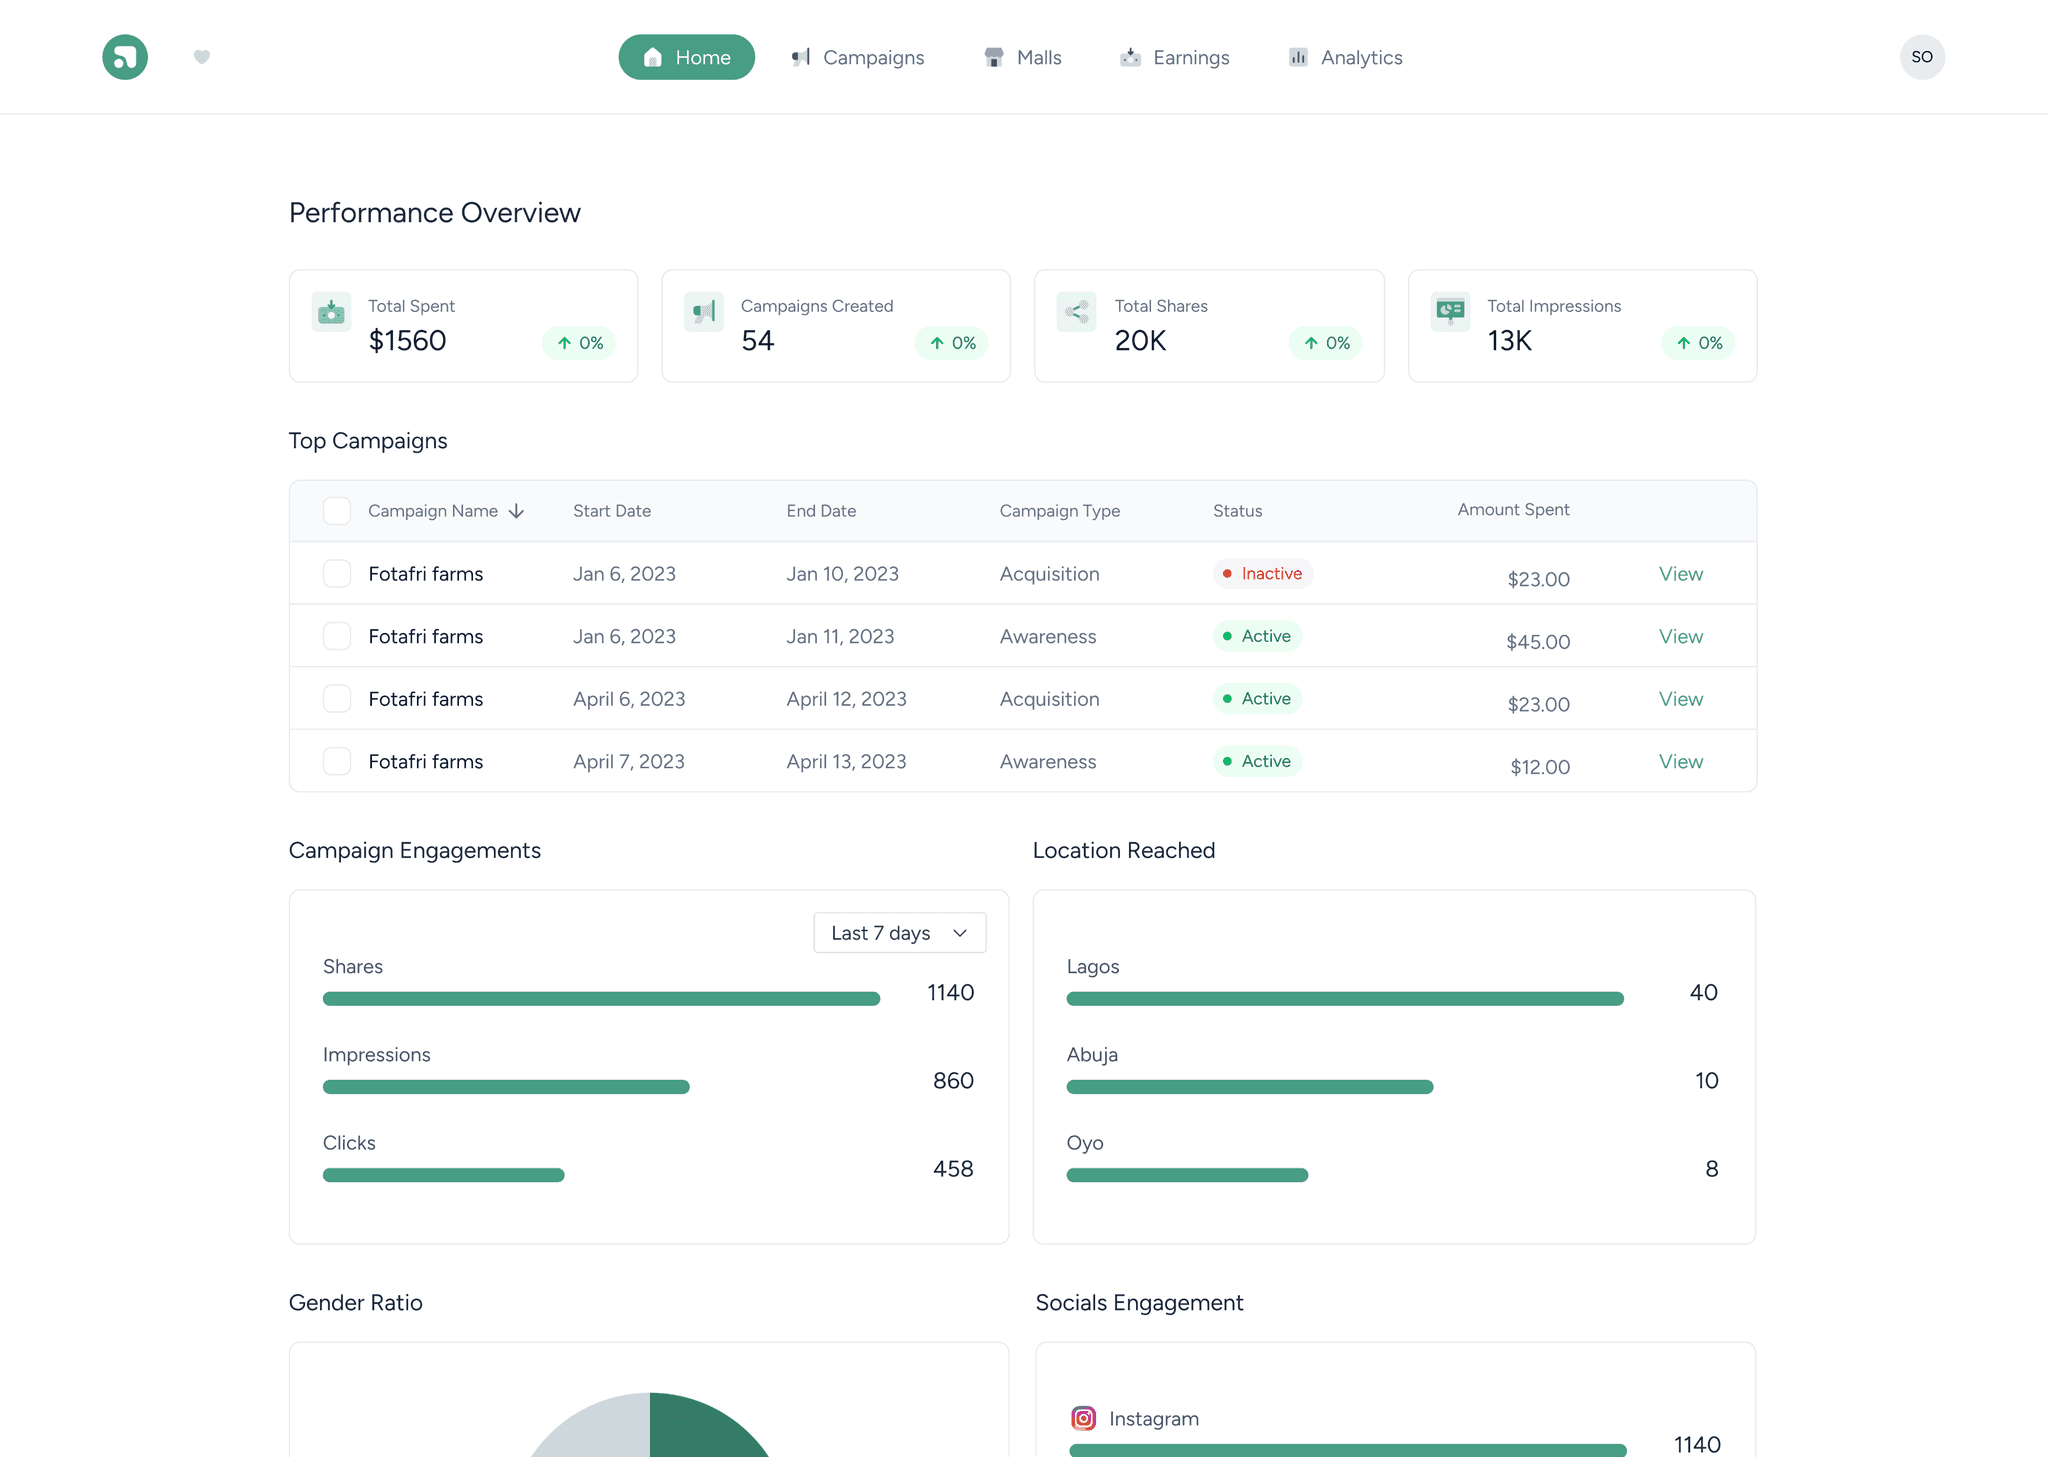Click the Clicks engagement progress bar
This screenshot has height=1457, width=2048.
[443, 1175]
